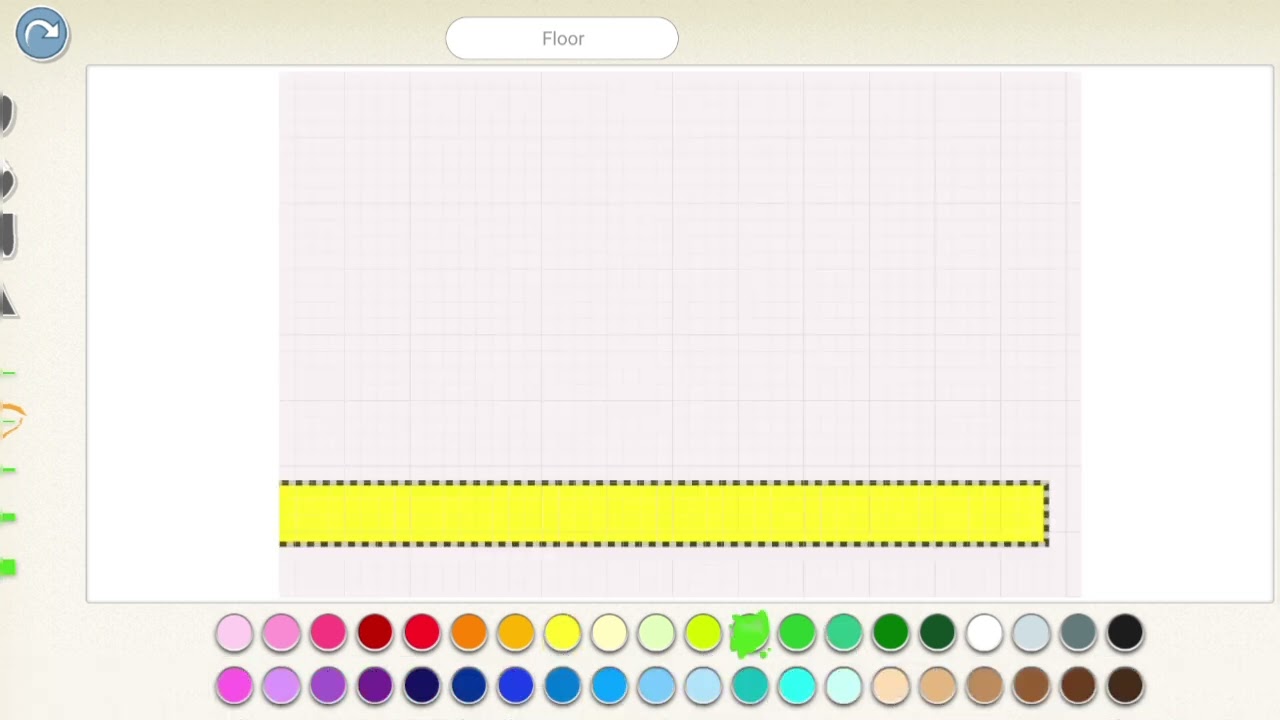Choose the magenta color swatch

coord(235,686)
